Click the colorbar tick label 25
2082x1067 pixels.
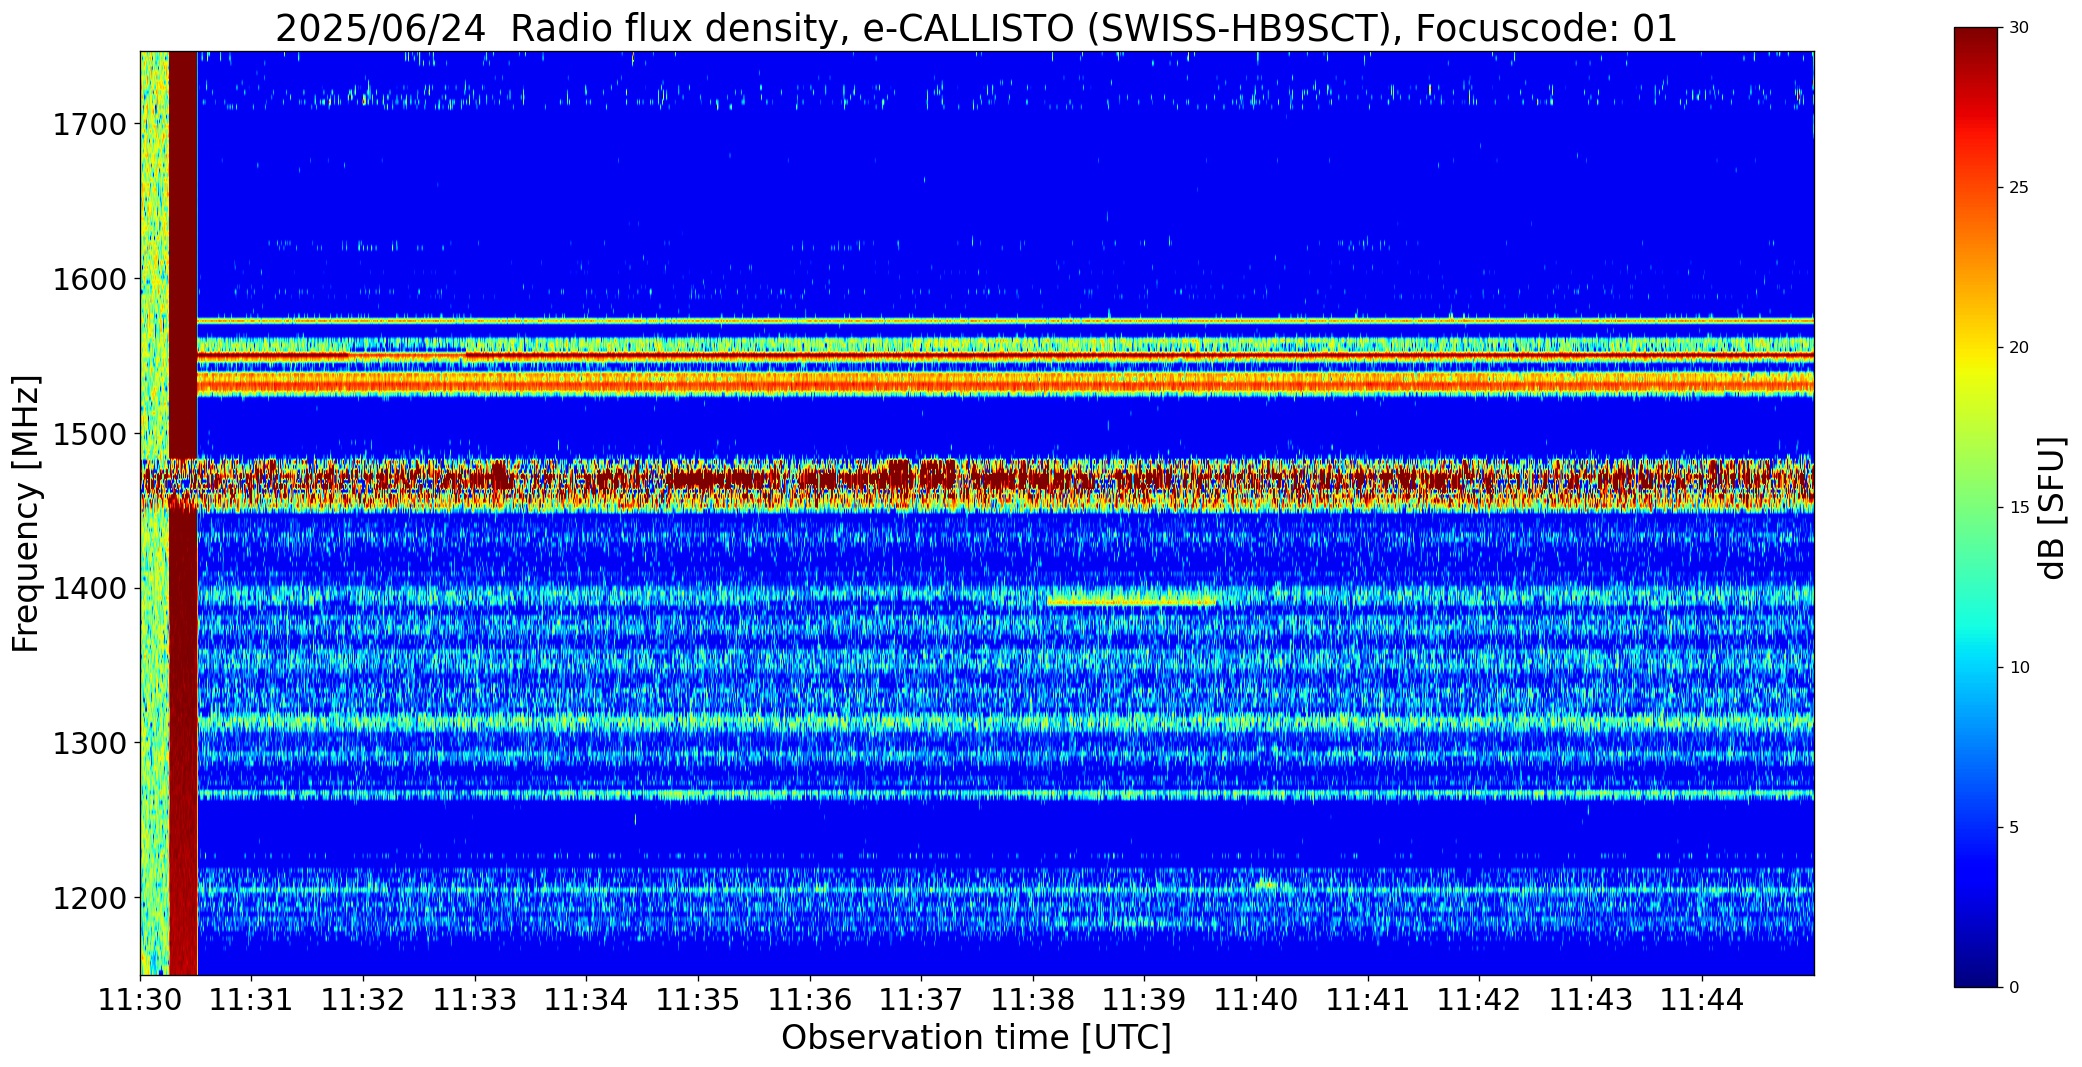click(x=2019, y=188)
